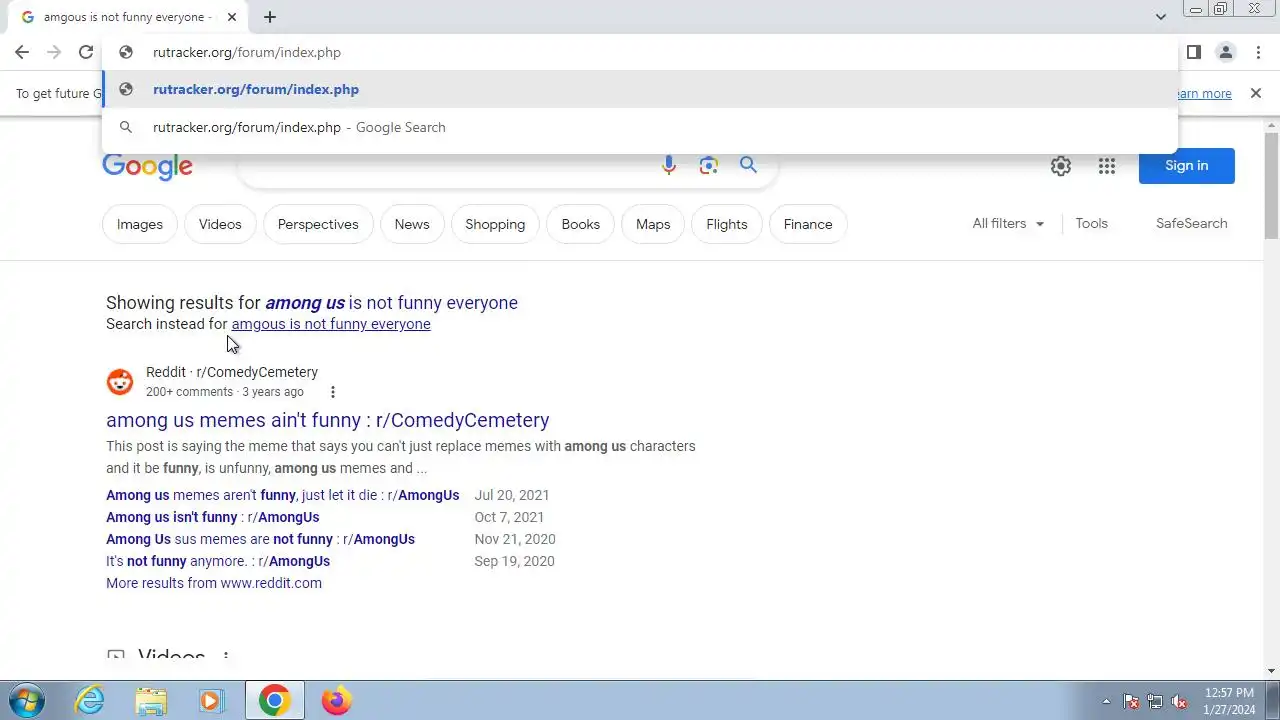Click More results from www.reddit.com

(x=214, y=583)
